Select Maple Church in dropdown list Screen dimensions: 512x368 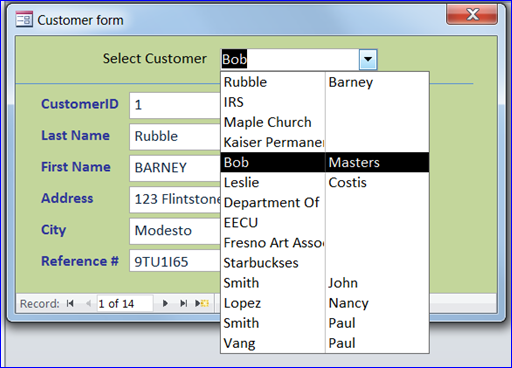click(x=325, y=122)
